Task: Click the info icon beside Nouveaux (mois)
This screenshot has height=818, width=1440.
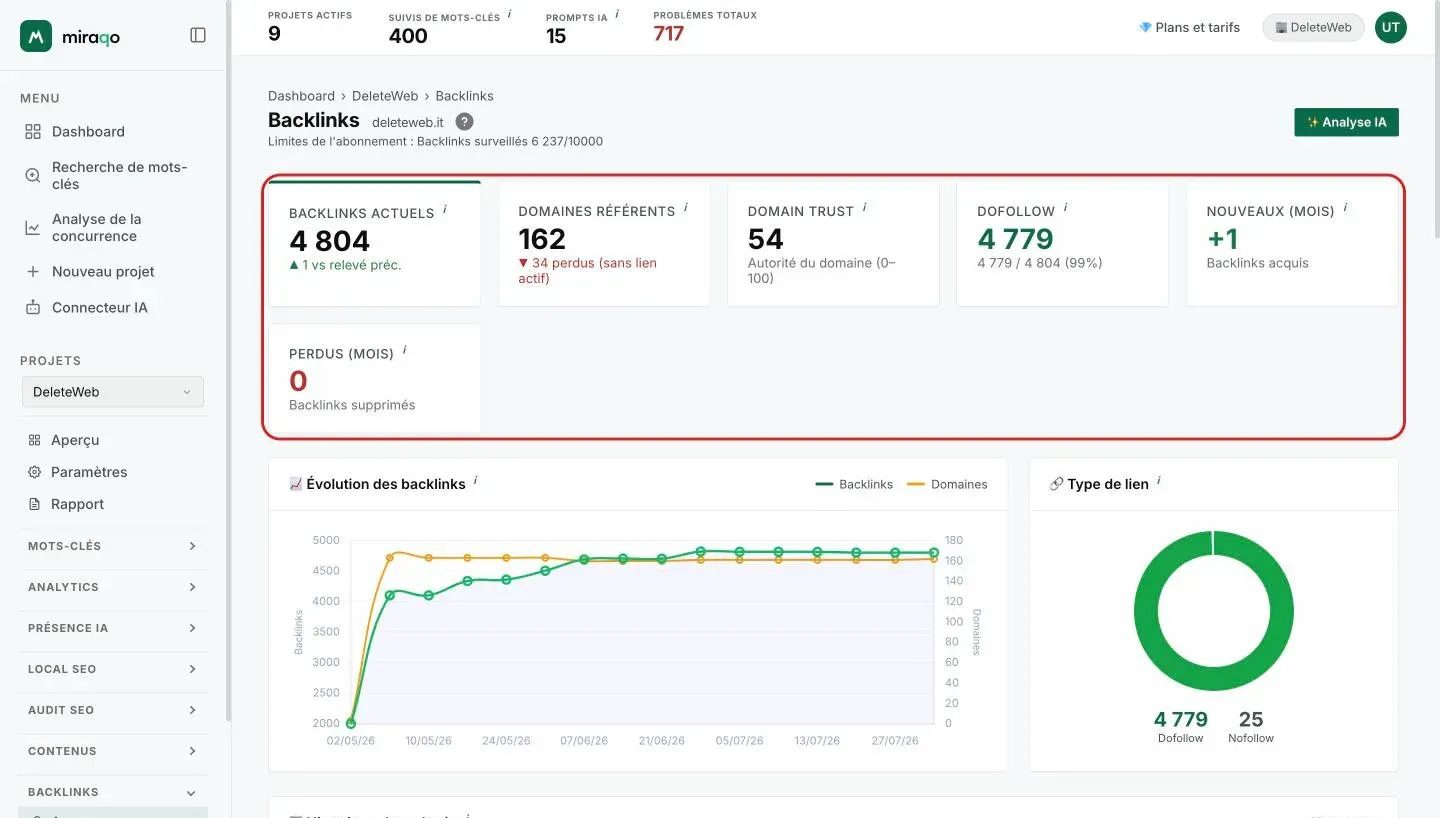Action: 1345,208
